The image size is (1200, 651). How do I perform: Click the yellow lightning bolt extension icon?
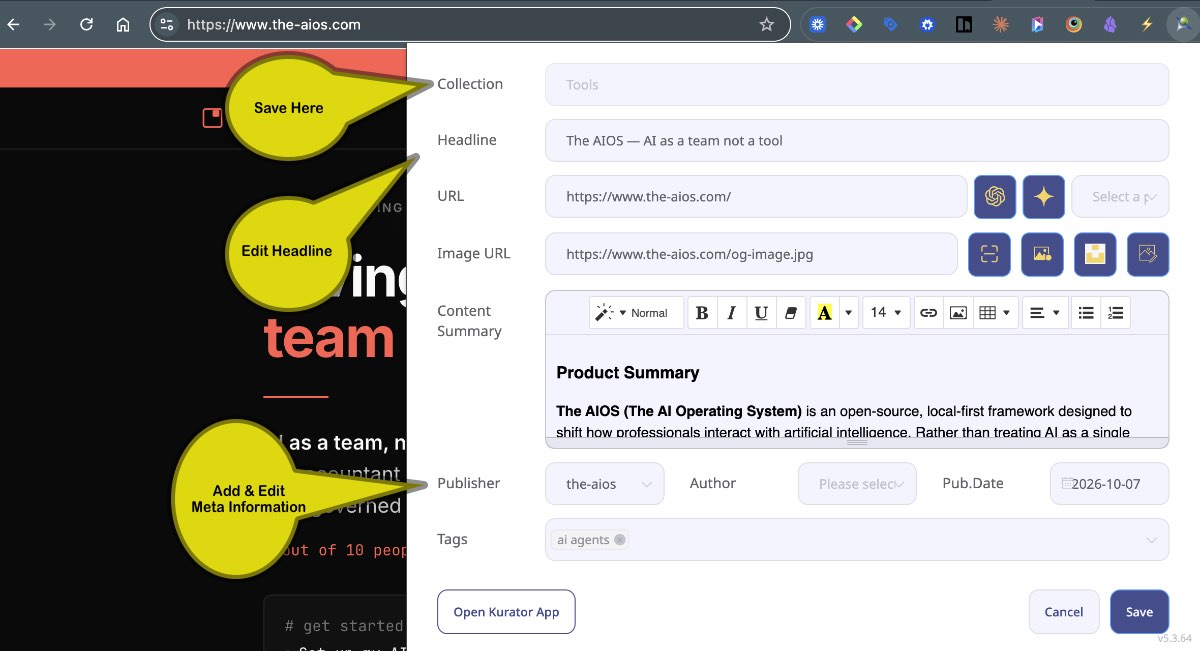click(1147, 24)
